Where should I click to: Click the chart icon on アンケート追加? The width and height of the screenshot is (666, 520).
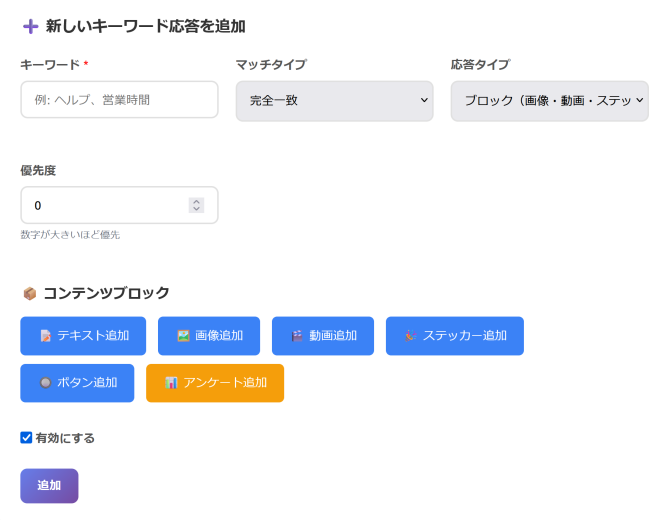click(171, 383)
